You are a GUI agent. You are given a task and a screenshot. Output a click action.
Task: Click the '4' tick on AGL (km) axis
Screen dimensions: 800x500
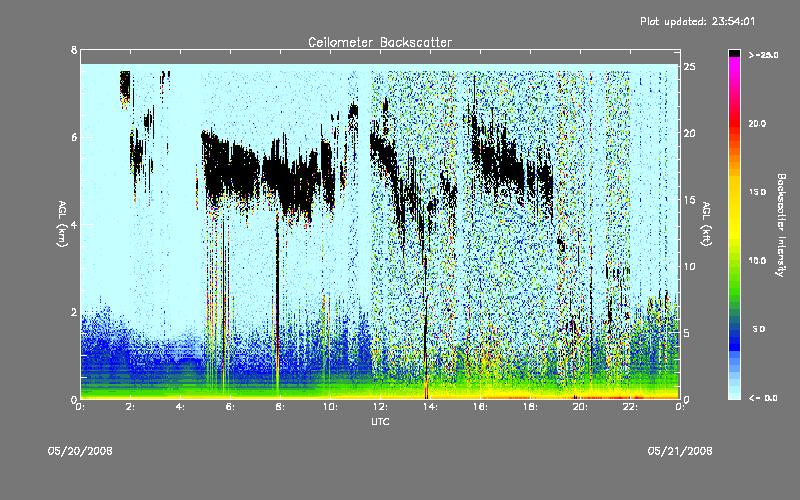pos(74,224)
